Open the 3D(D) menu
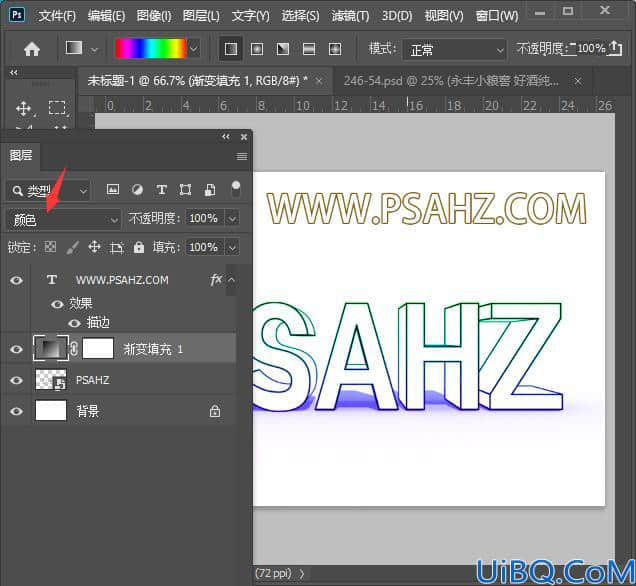This screenshot has width=636, height=586. (x=397, y=16)
